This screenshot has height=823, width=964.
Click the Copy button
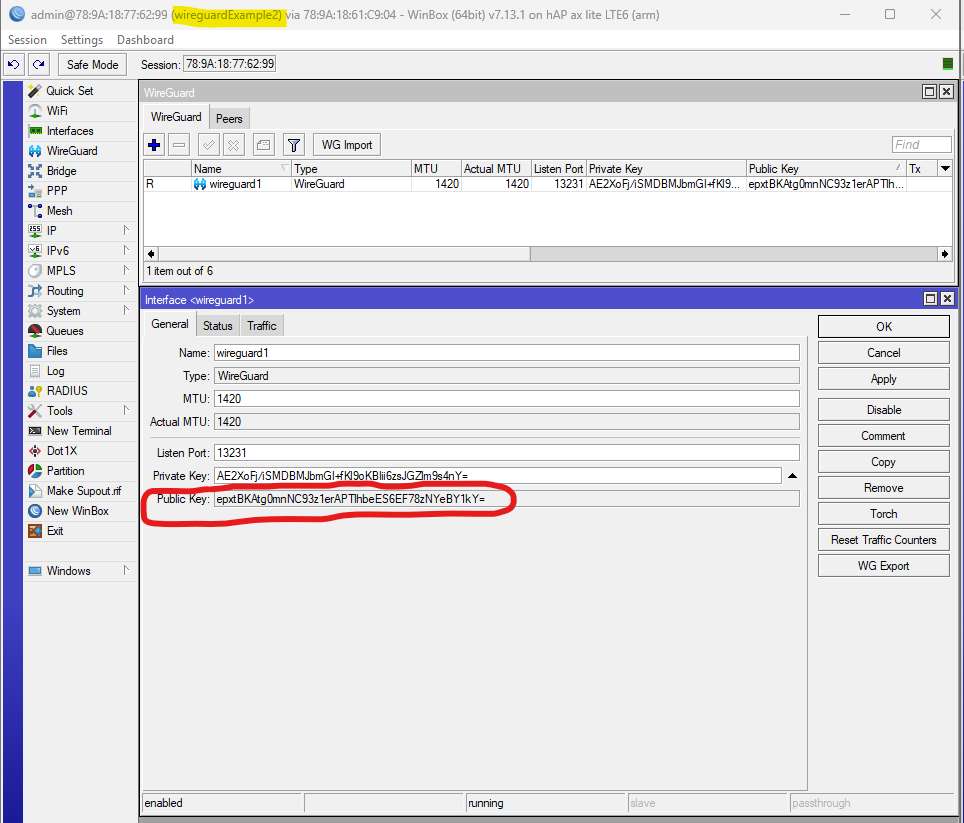[x=883, y=462]
